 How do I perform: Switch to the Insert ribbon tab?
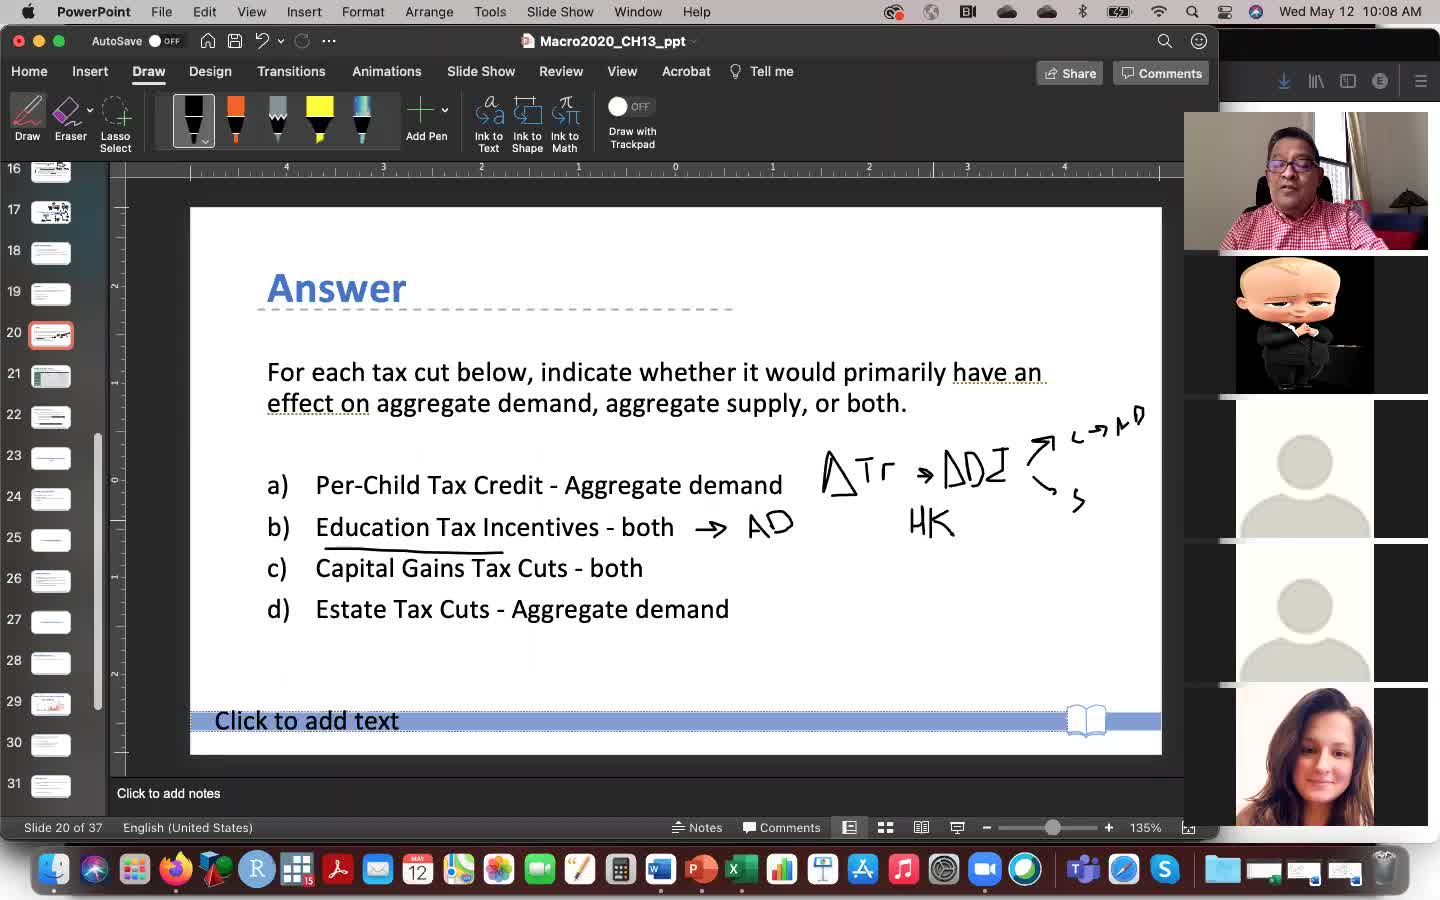click(90, 72)
